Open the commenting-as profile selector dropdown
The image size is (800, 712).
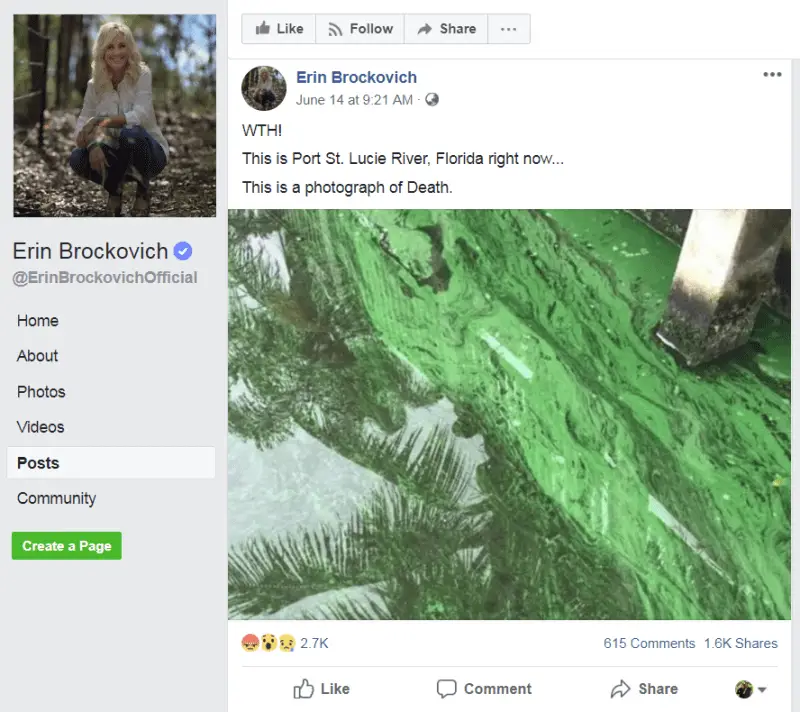(x=751, y=689)
